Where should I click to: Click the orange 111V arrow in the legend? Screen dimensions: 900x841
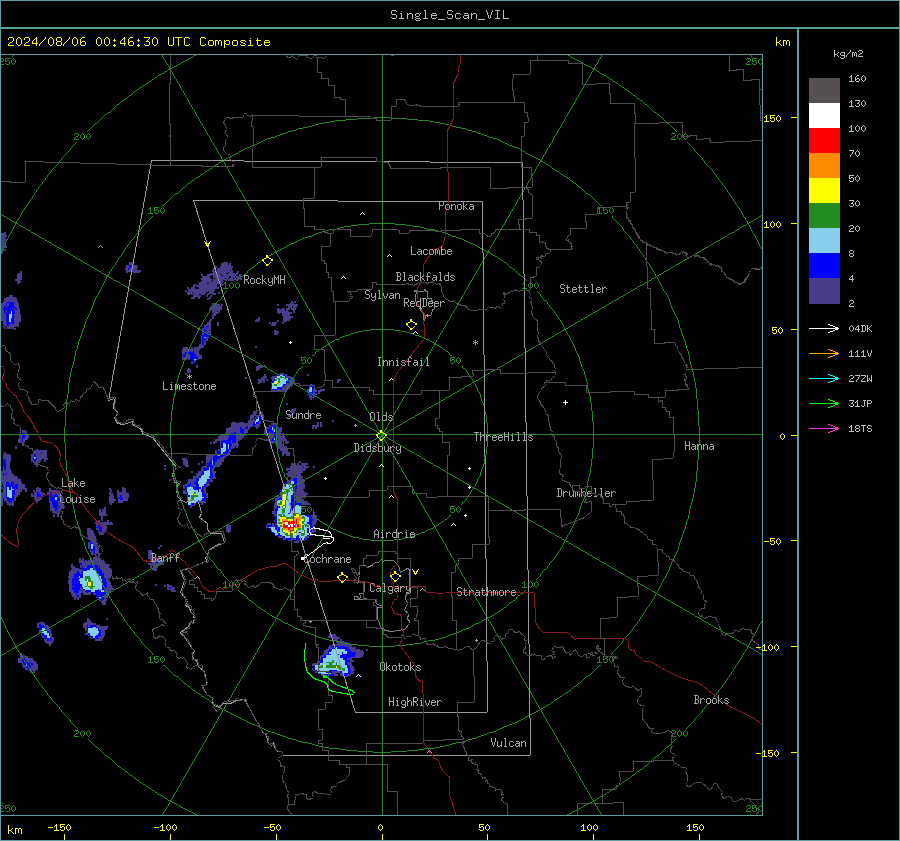point(824,354)
